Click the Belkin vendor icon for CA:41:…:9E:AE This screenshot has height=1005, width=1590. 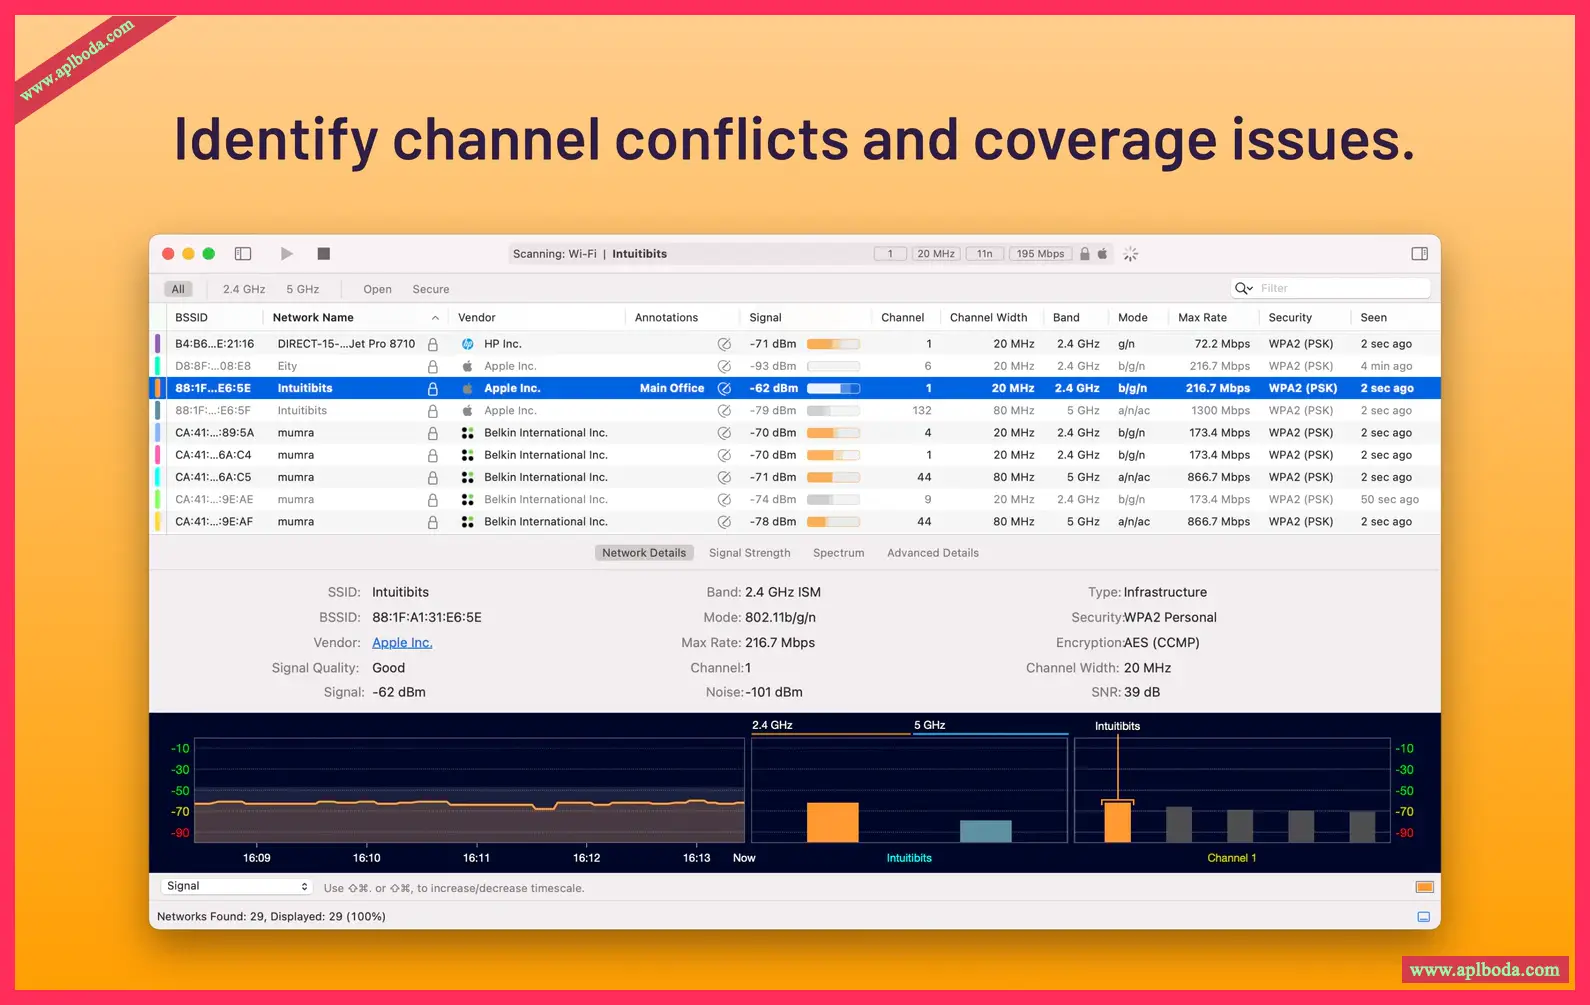[467, 499]
